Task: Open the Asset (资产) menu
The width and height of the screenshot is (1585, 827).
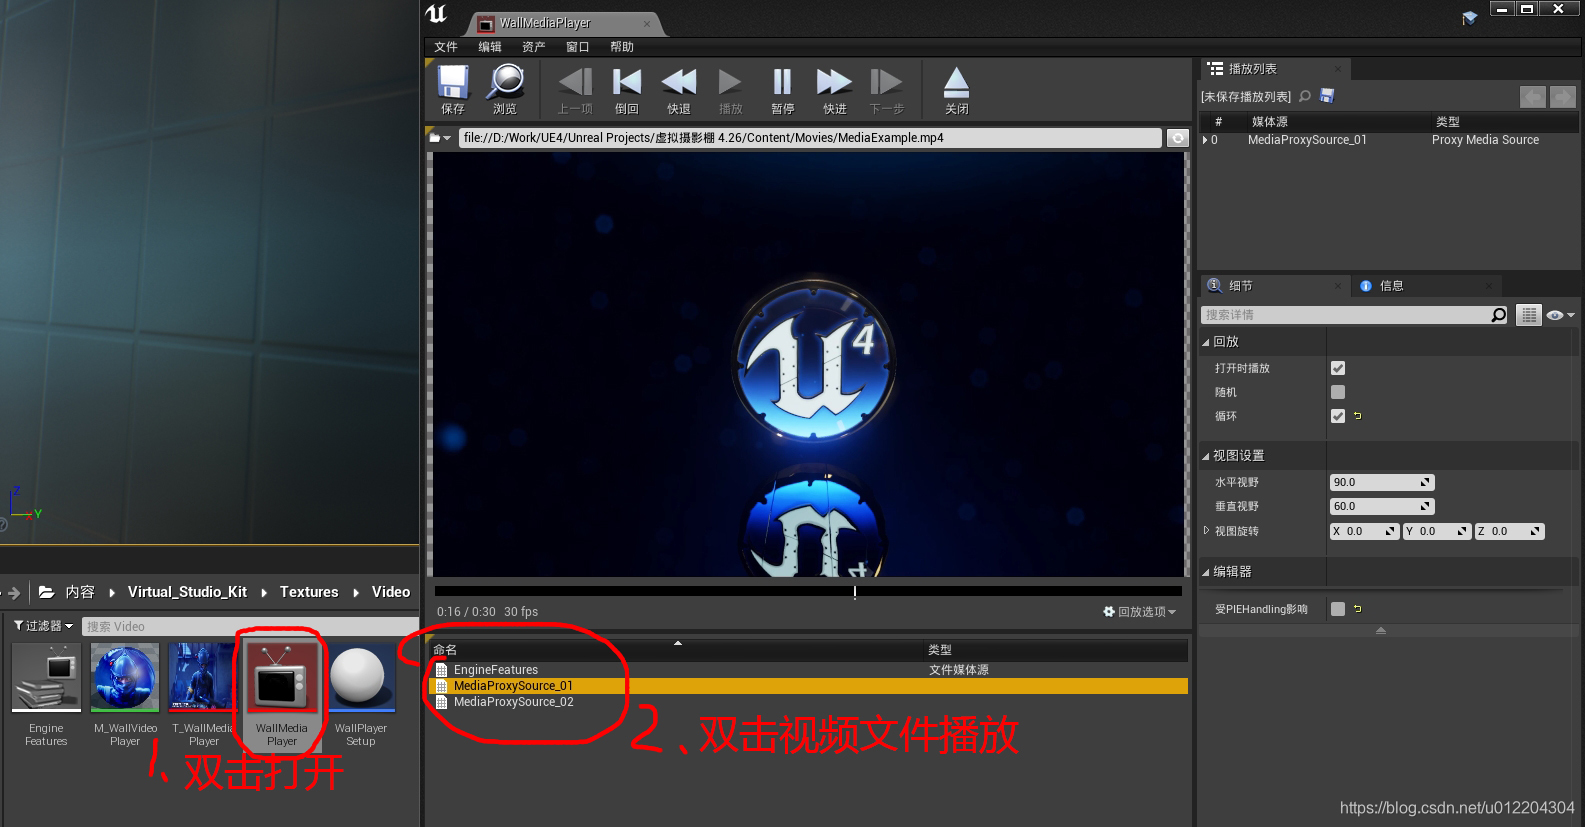Action: click(x=534, y=47)
